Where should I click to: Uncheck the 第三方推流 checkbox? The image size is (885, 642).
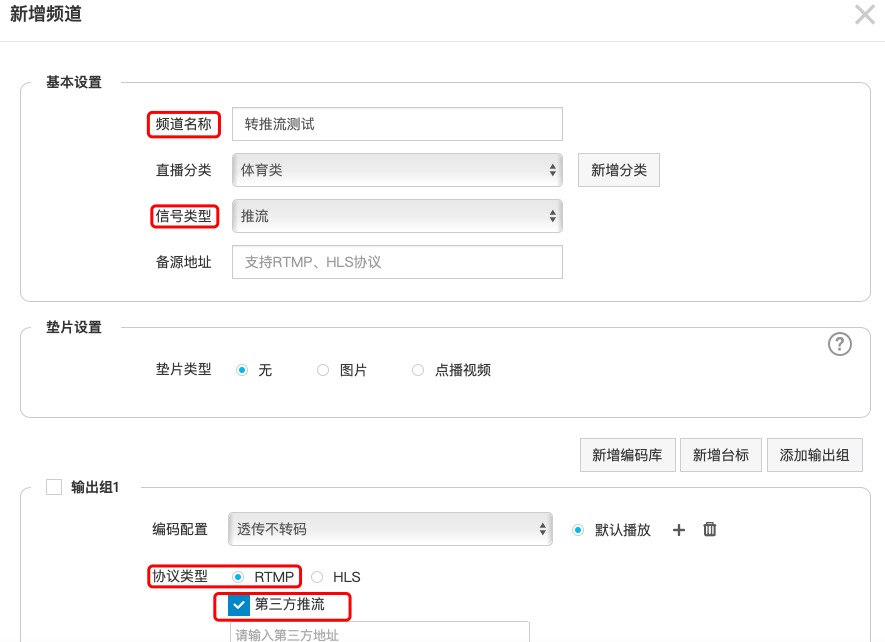238,605
